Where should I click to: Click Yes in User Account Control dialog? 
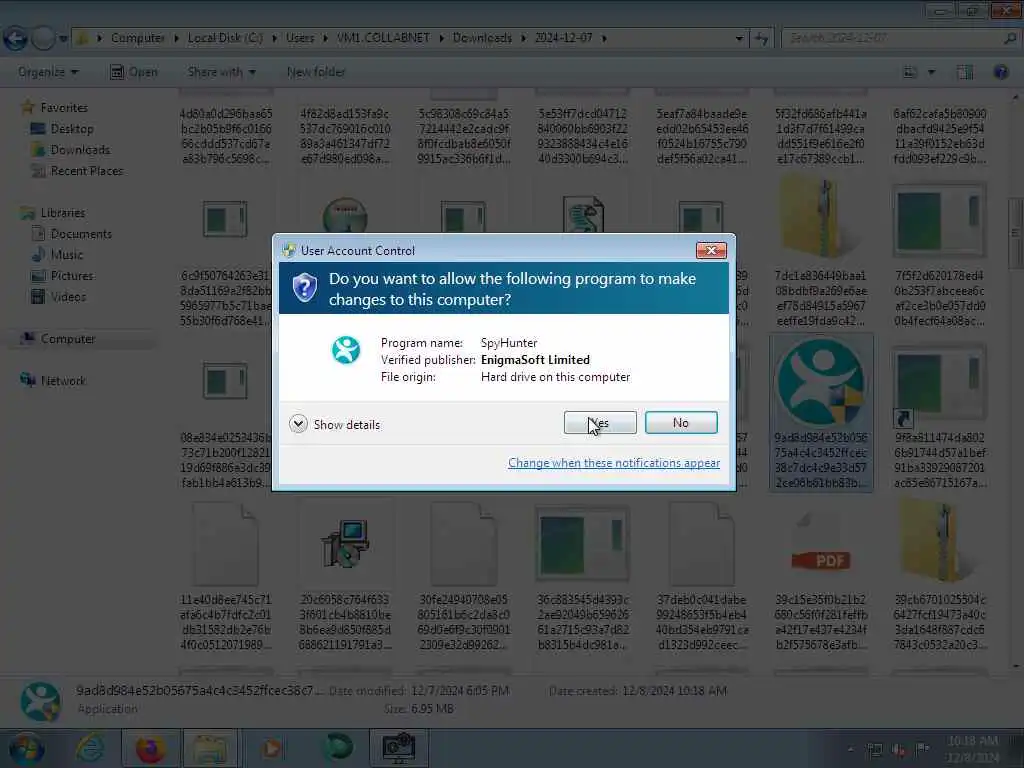click(600, 423)
